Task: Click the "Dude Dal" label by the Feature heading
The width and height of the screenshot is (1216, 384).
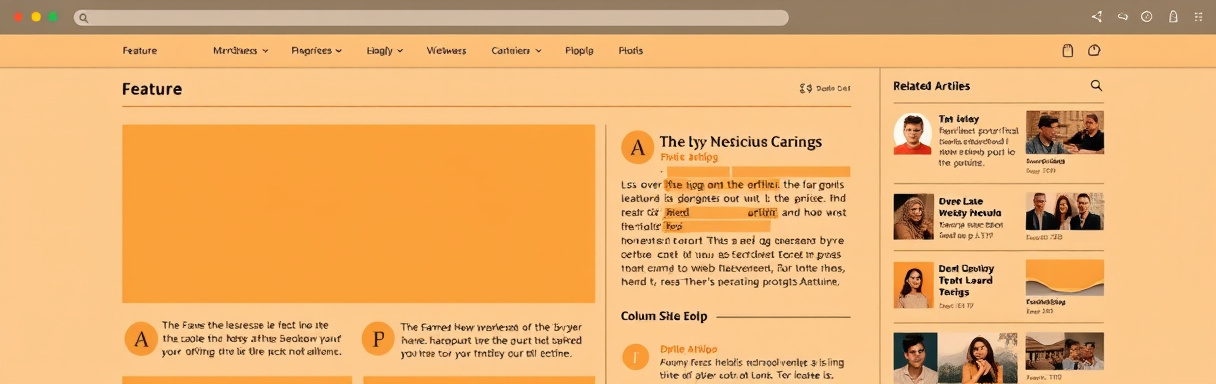Action: 825,88
